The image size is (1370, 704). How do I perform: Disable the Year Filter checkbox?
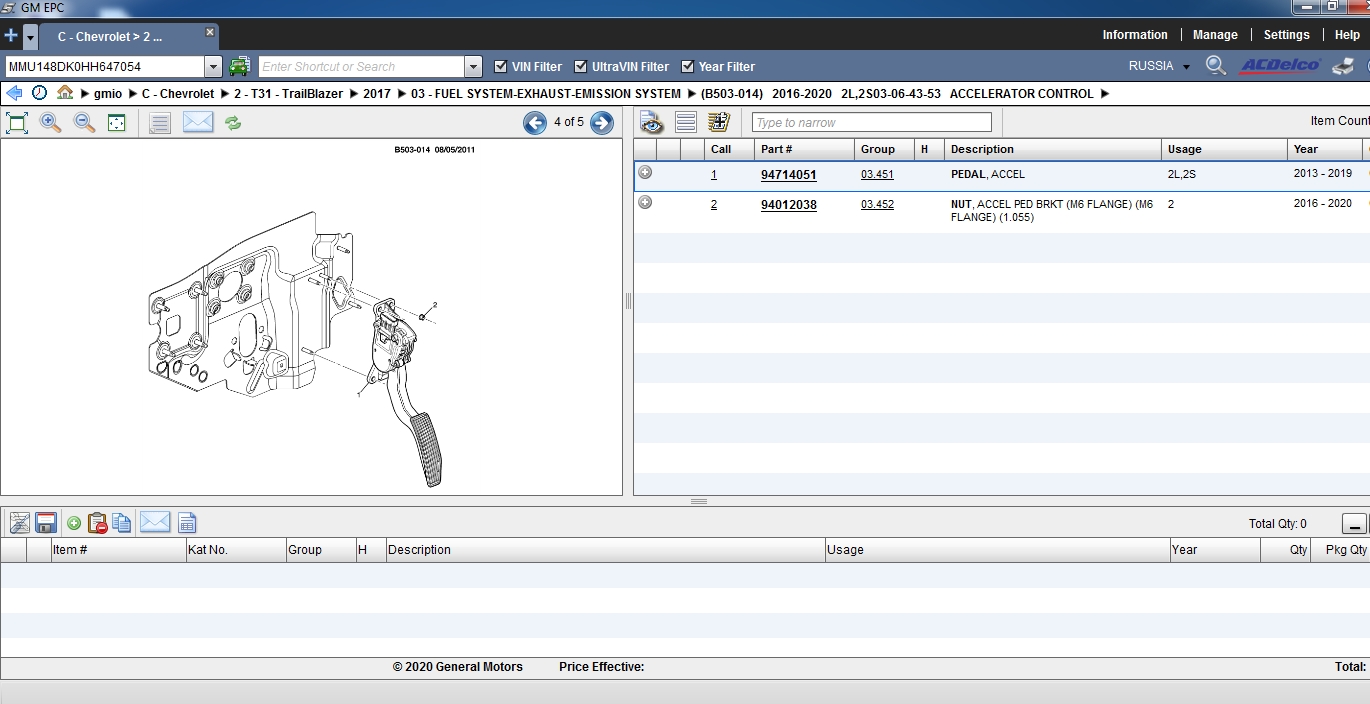pyautogui.click(x=688, y=67)
